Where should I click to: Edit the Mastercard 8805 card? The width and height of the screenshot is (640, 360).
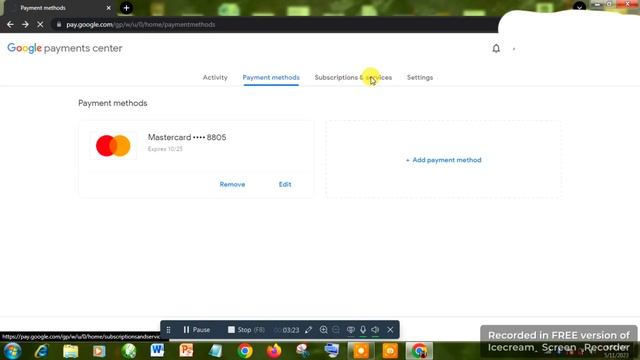pyautogui.click(x=285, y=184)
